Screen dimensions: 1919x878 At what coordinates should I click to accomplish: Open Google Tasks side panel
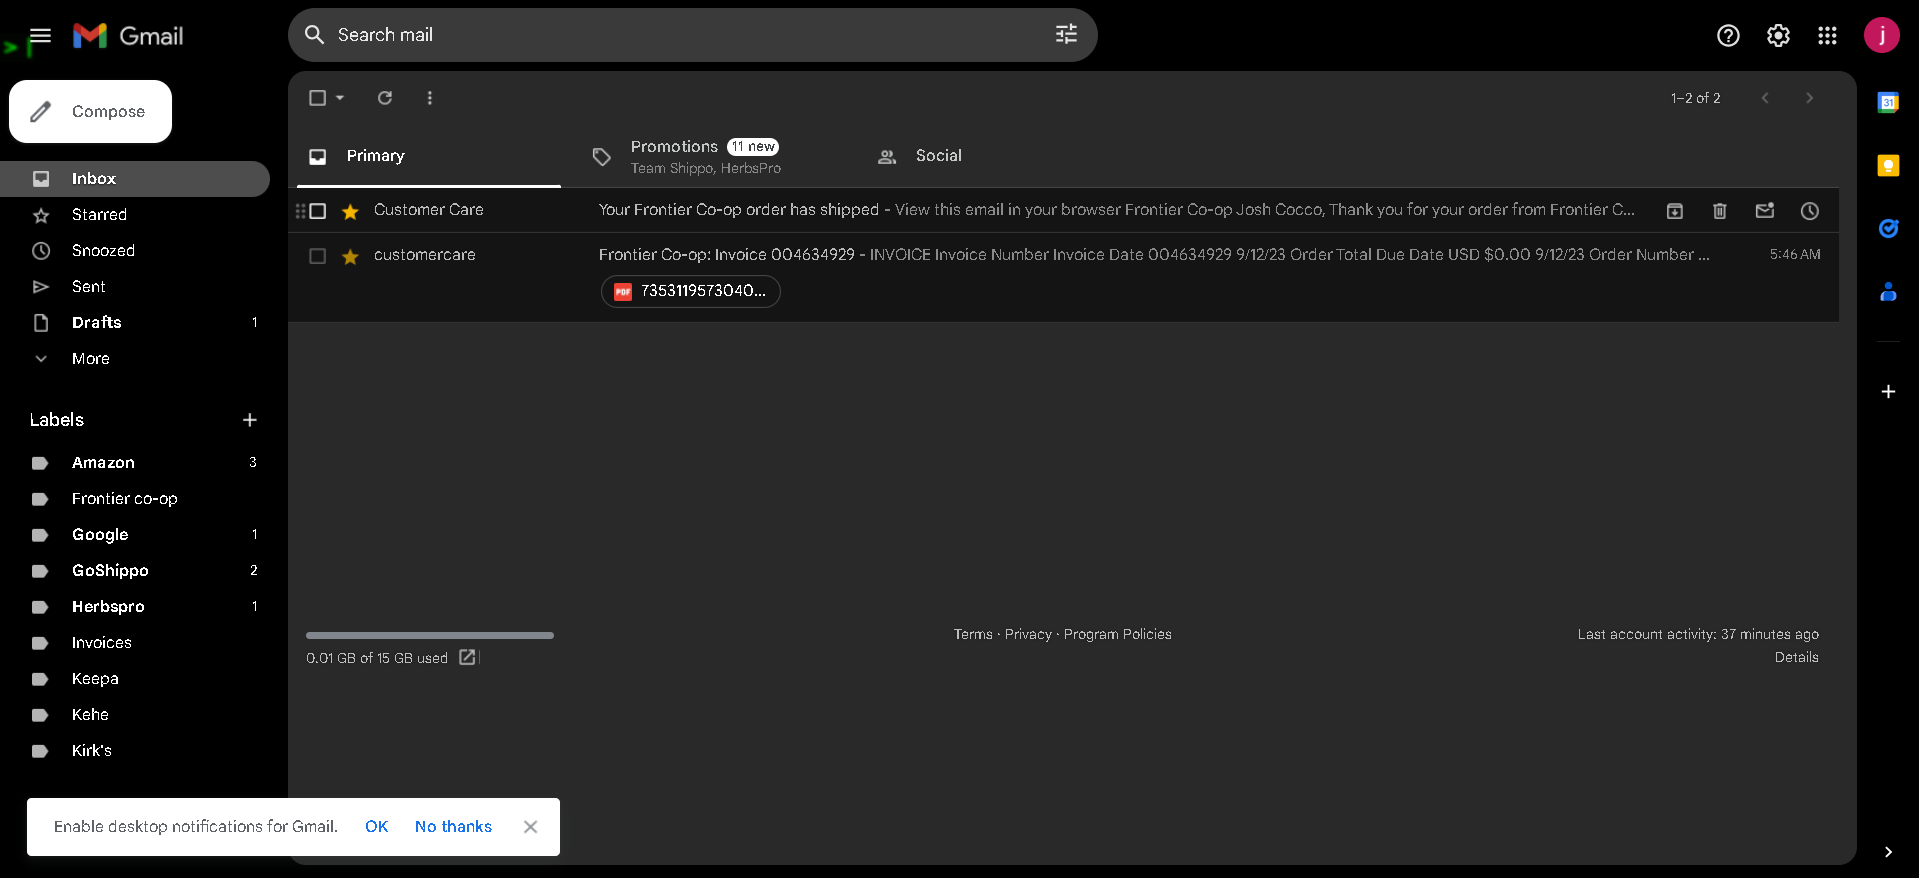(1888, 229)
